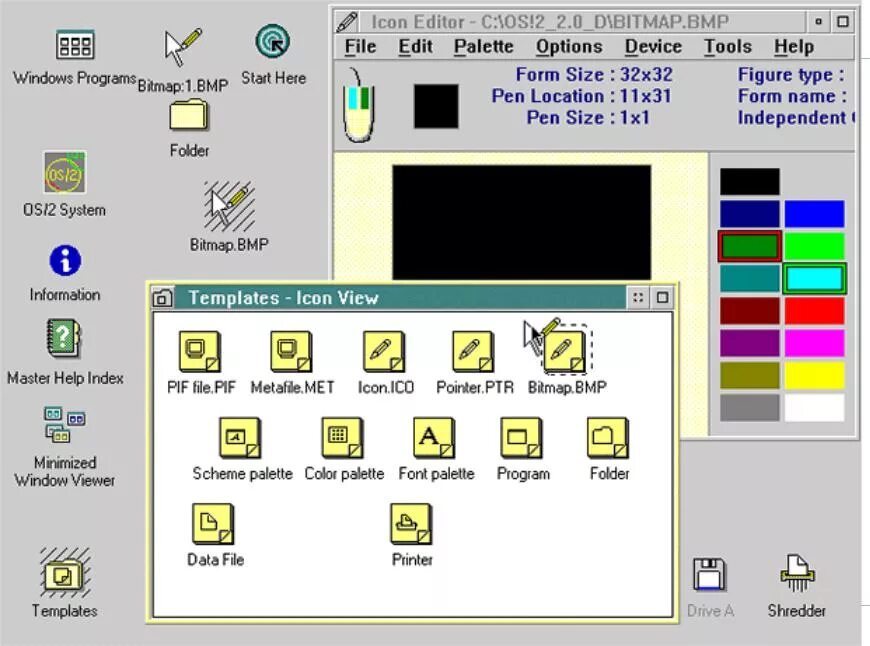Click the Printer template icon
This screenshot has height=646, width=870.
coord(411,524)
